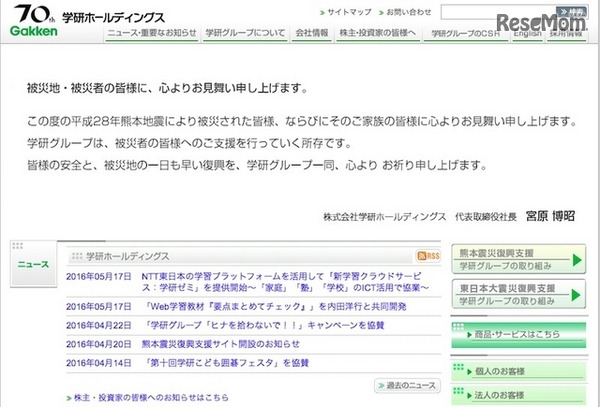The height and width of the screenshot is (407, 600).
Task: Open 株主・投資家の皆様へ menu
Action: click(378, 33)
